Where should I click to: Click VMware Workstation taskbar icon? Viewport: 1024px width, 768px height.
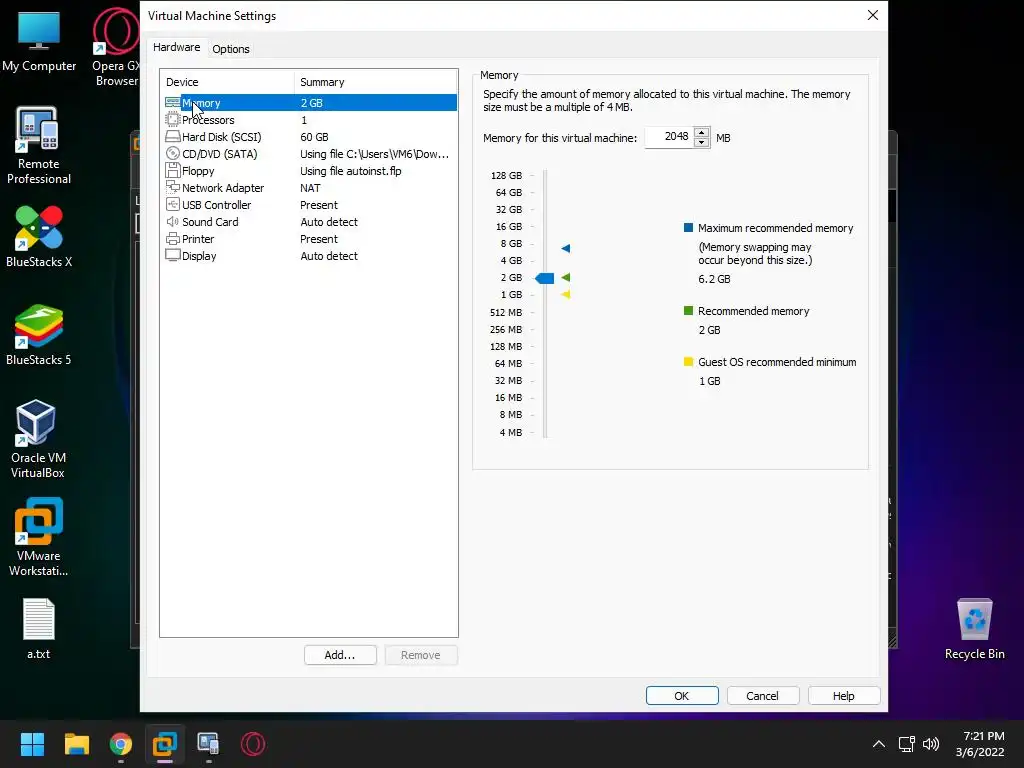coord(165,744)
